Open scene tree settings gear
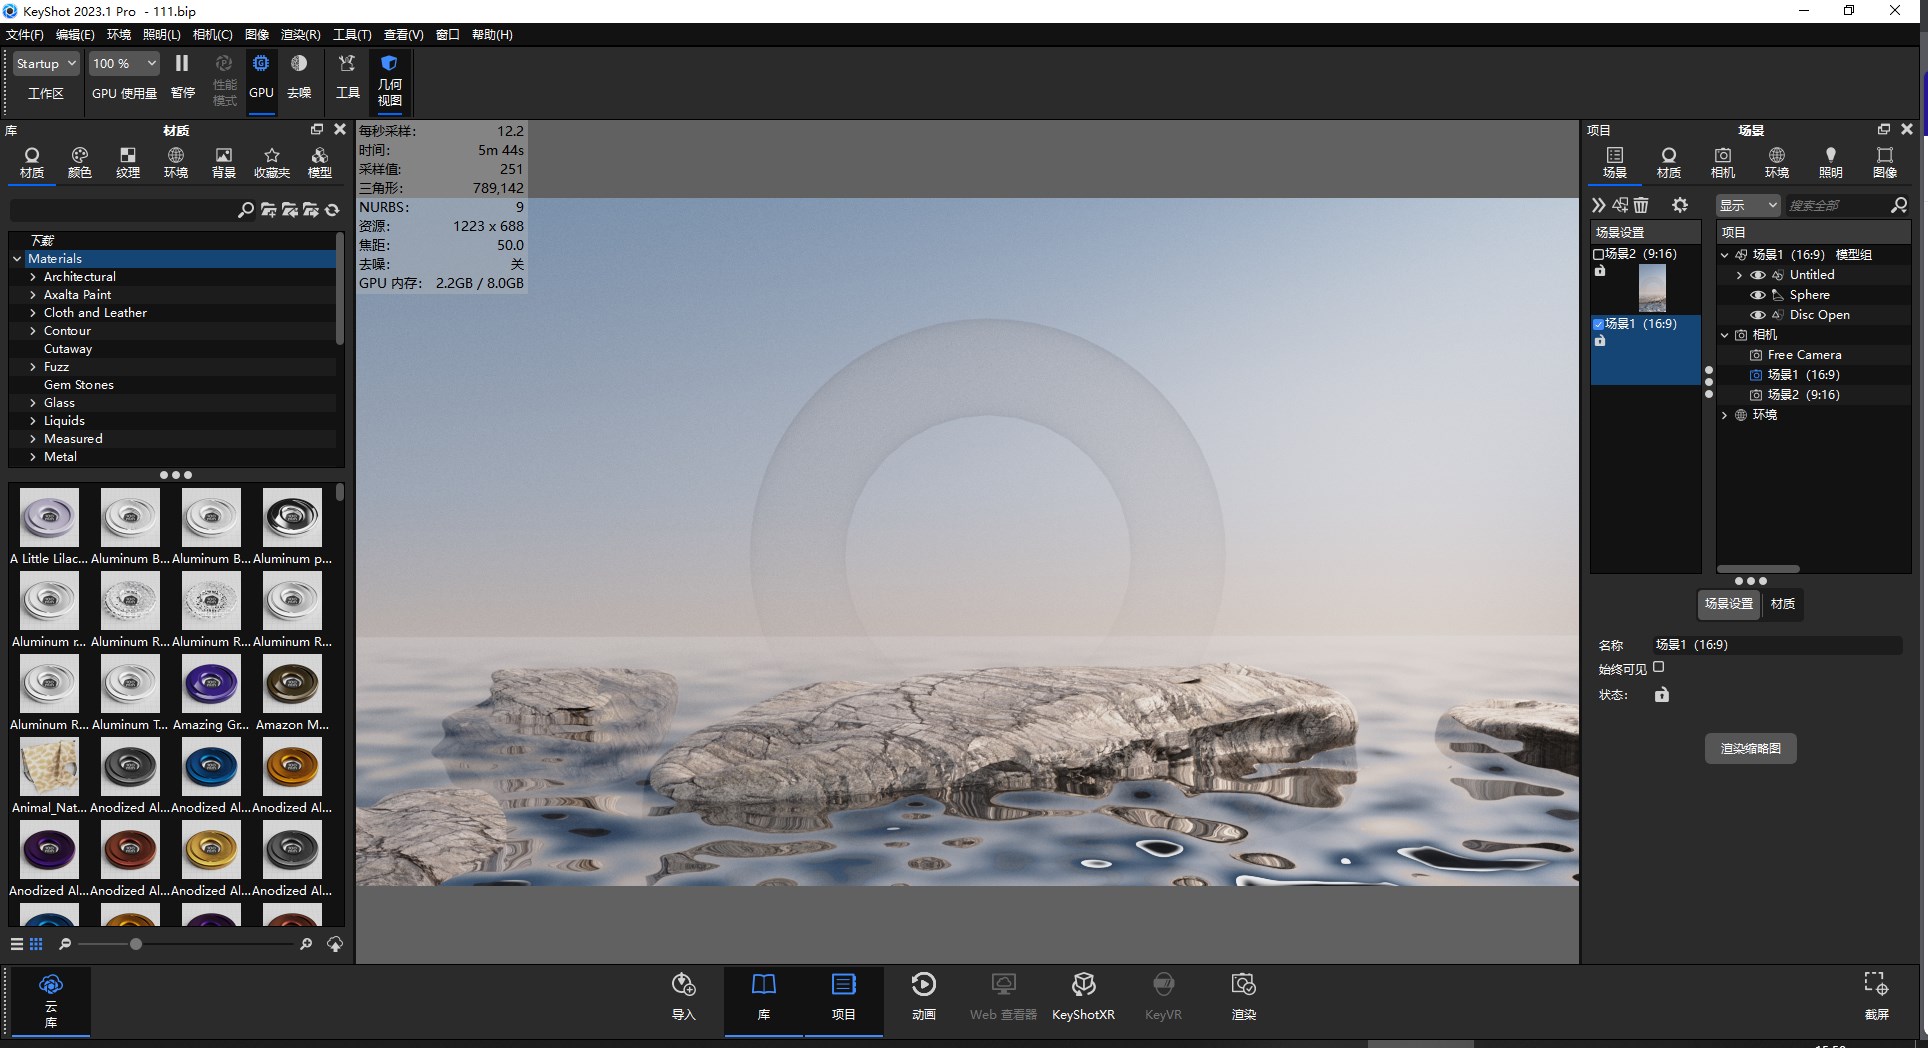The height and width of the screenshot is (1048, 1928). pos(1680,205)
